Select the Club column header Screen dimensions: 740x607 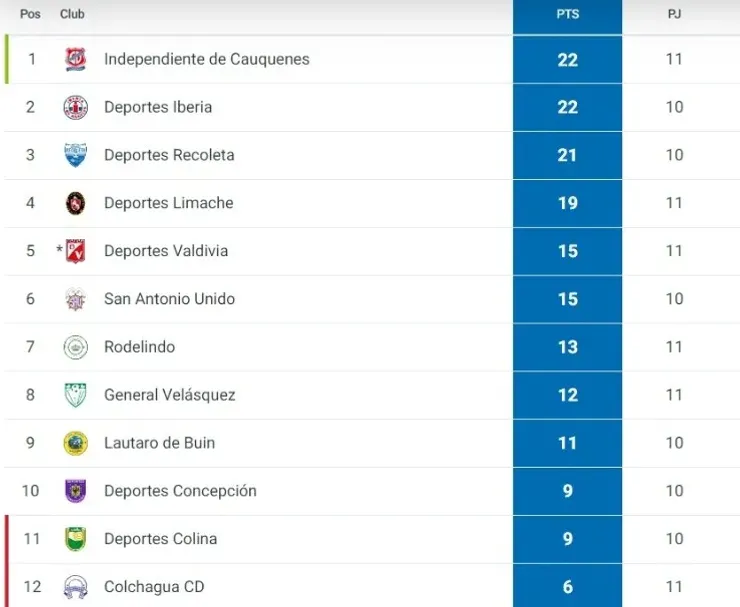coord(72,15)
